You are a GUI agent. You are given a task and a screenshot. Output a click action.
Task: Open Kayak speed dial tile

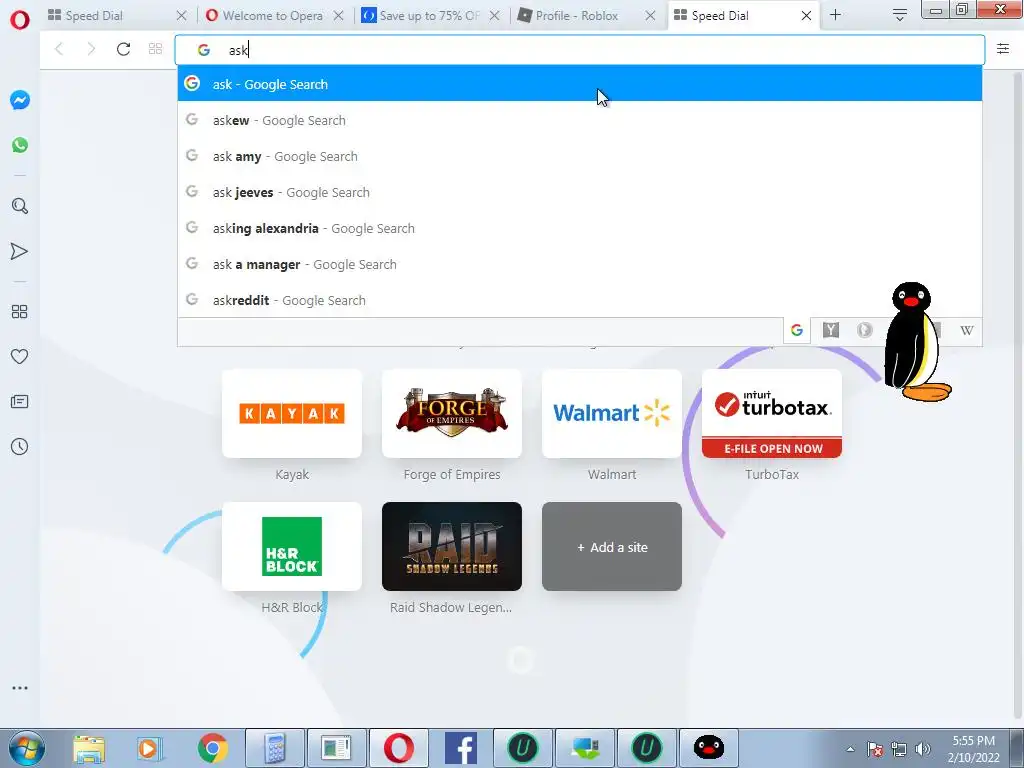[292, 413]
